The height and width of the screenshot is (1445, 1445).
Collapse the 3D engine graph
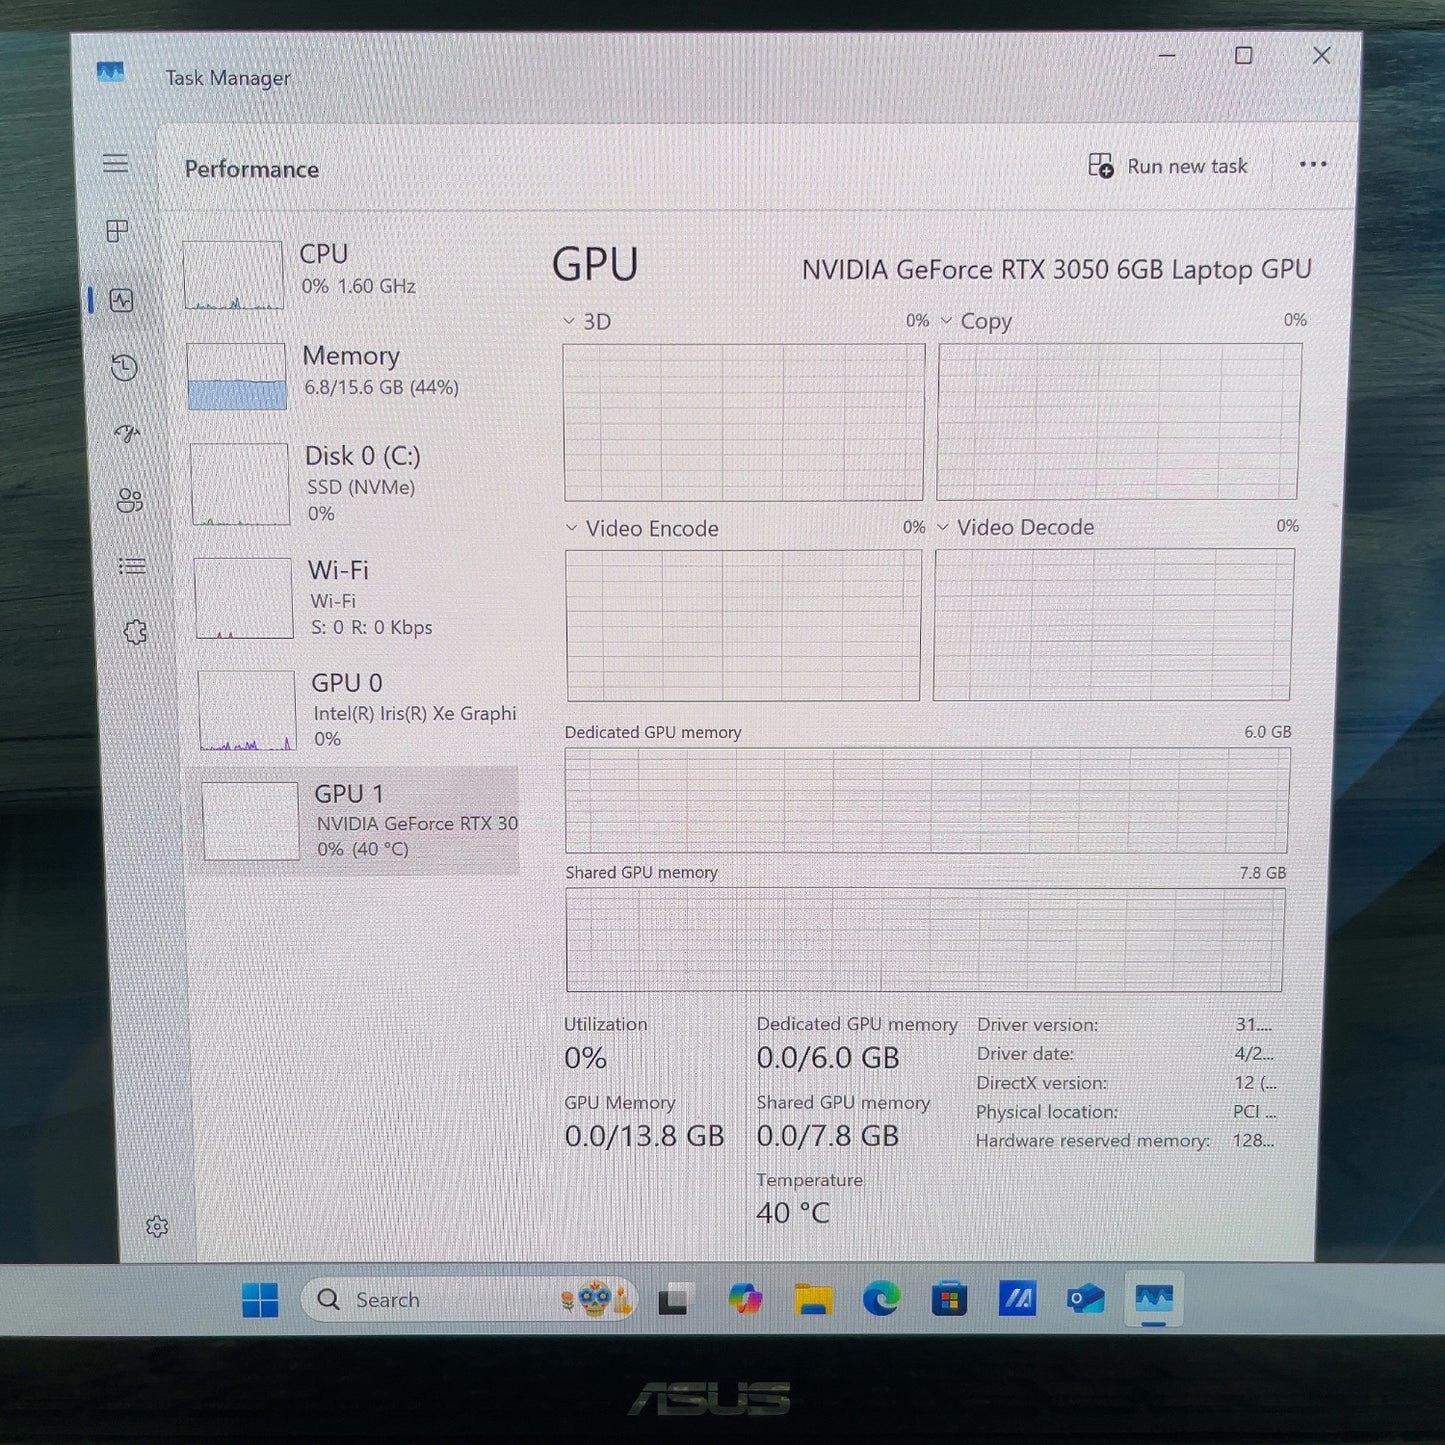571,321
